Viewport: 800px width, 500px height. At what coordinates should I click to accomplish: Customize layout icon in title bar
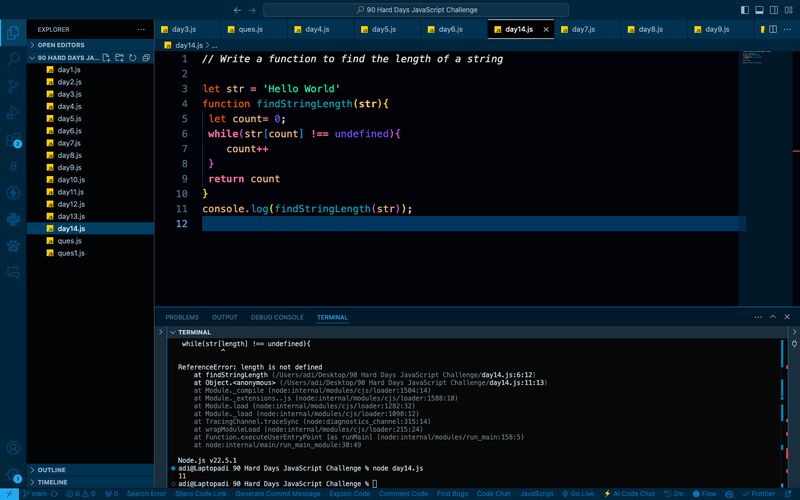788,10
